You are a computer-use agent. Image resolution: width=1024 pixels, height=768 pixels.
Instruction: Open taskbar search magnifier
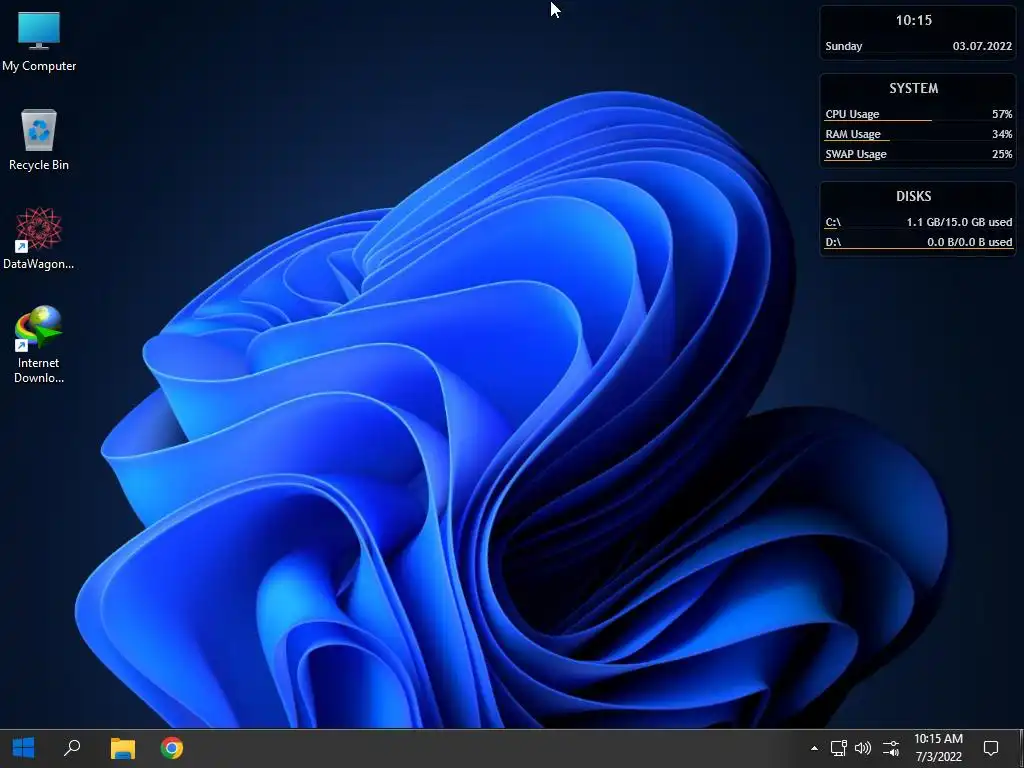tap(72, 748)
